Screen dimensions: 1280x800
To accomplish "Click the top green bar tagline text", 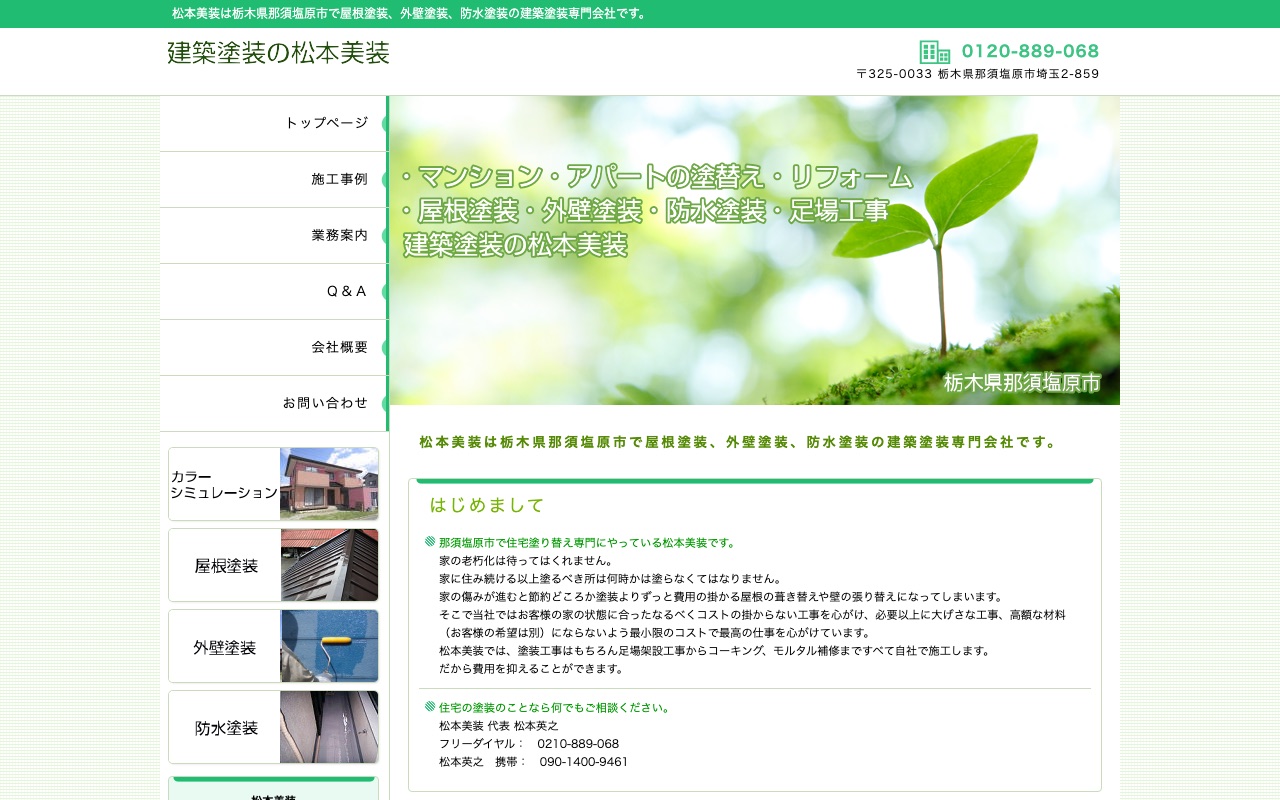I will (x=411, y=13).
